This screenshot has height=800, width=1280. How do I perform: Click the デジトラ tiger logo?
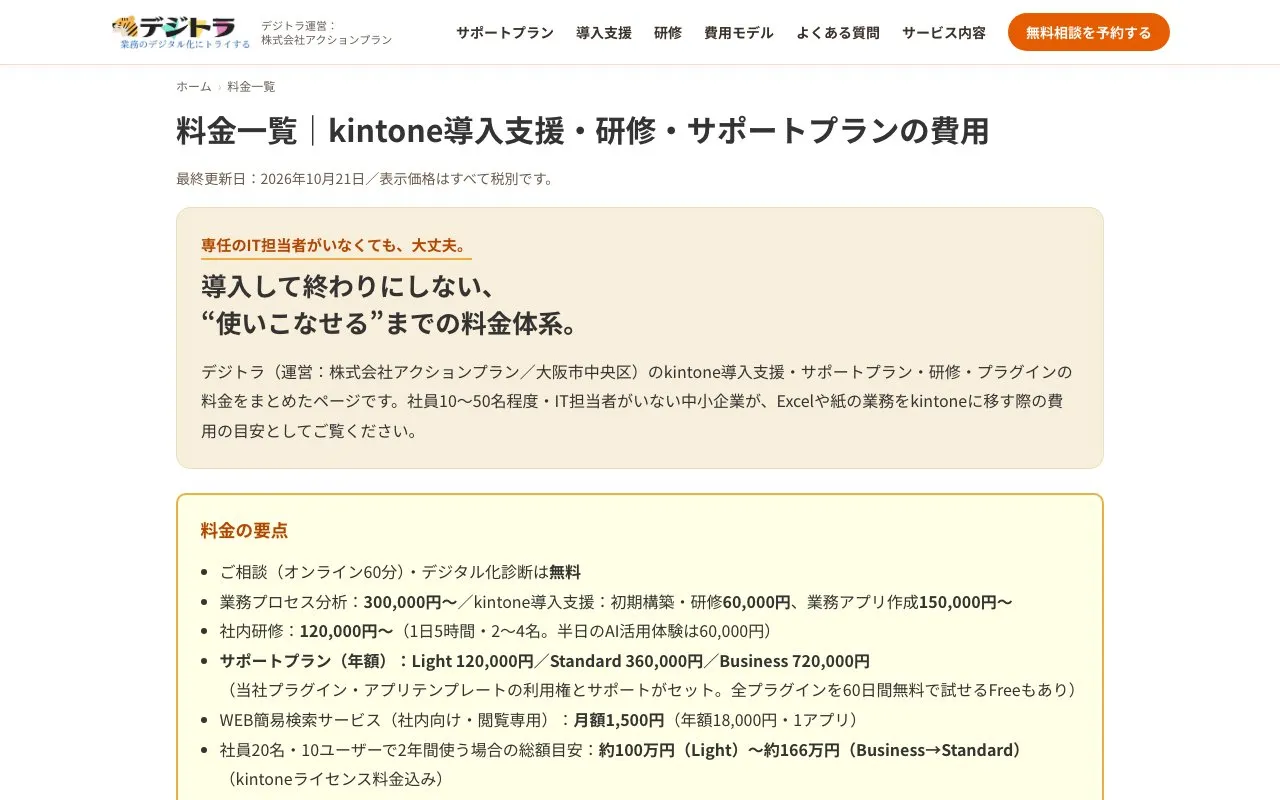(x=181, y=32)
